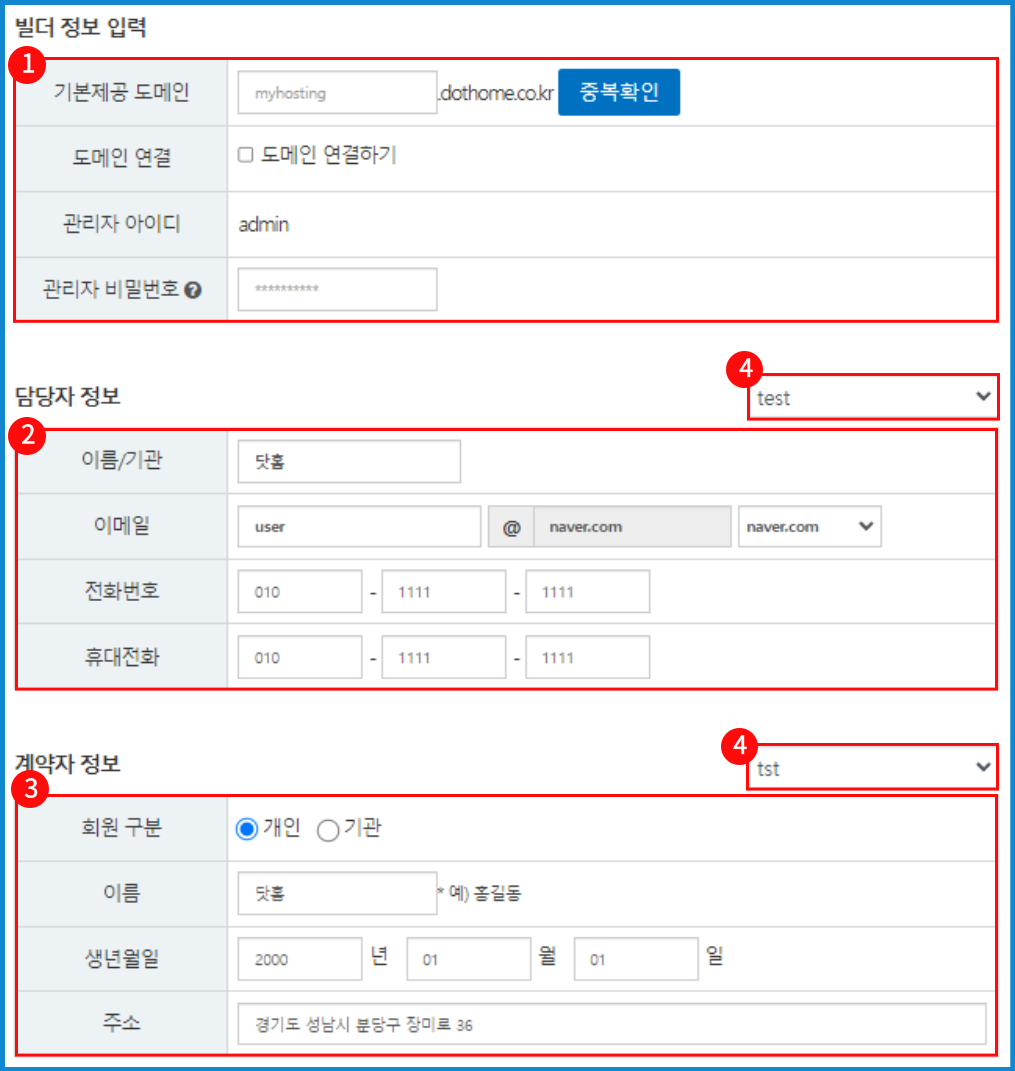Image resolution: width=1015 pixels, height=1071 pixels.
Task: Open the 'test' dropdown beside 담당자 정보
Action: point(872,397)
